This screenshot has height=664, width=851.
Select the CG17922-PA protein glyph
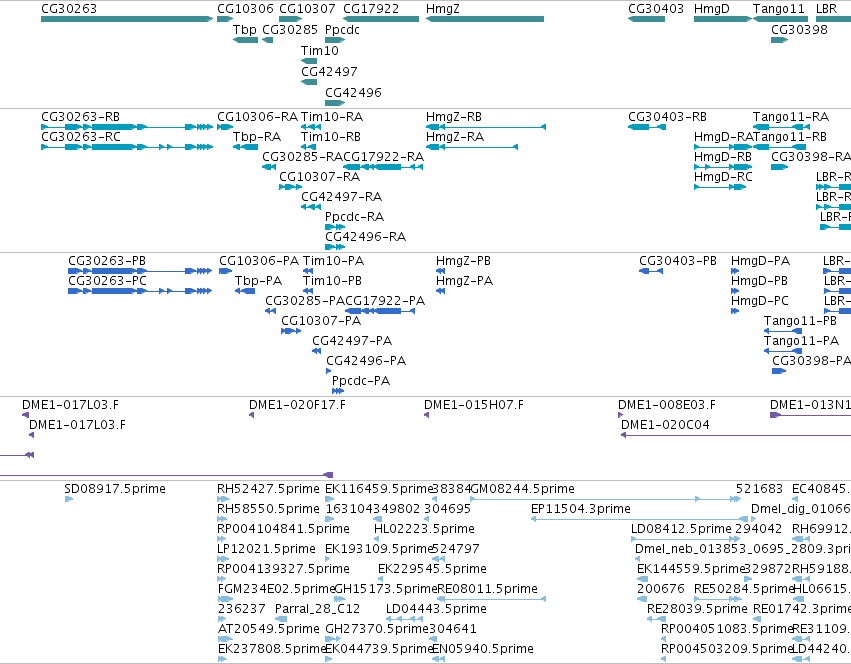coord(380,311)
